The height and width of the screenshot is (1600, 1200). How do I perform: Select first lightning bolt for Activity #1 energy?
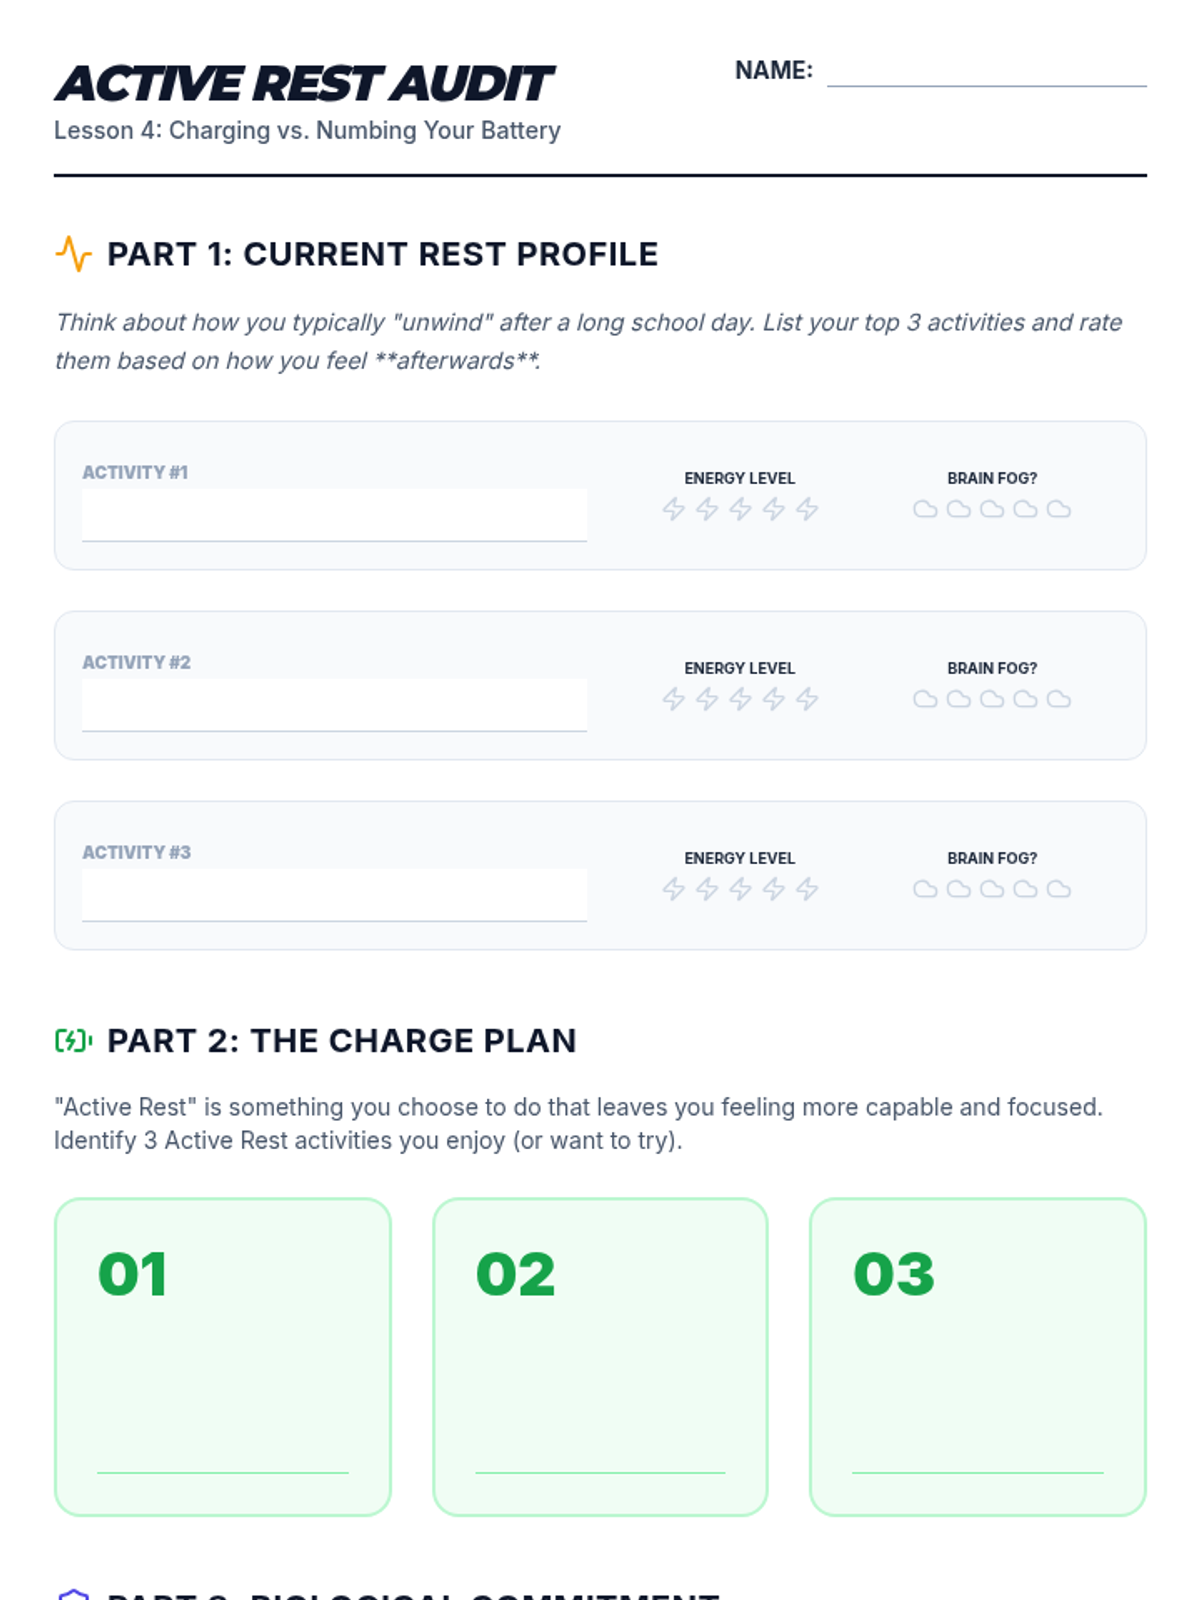(x=673, y=509)
